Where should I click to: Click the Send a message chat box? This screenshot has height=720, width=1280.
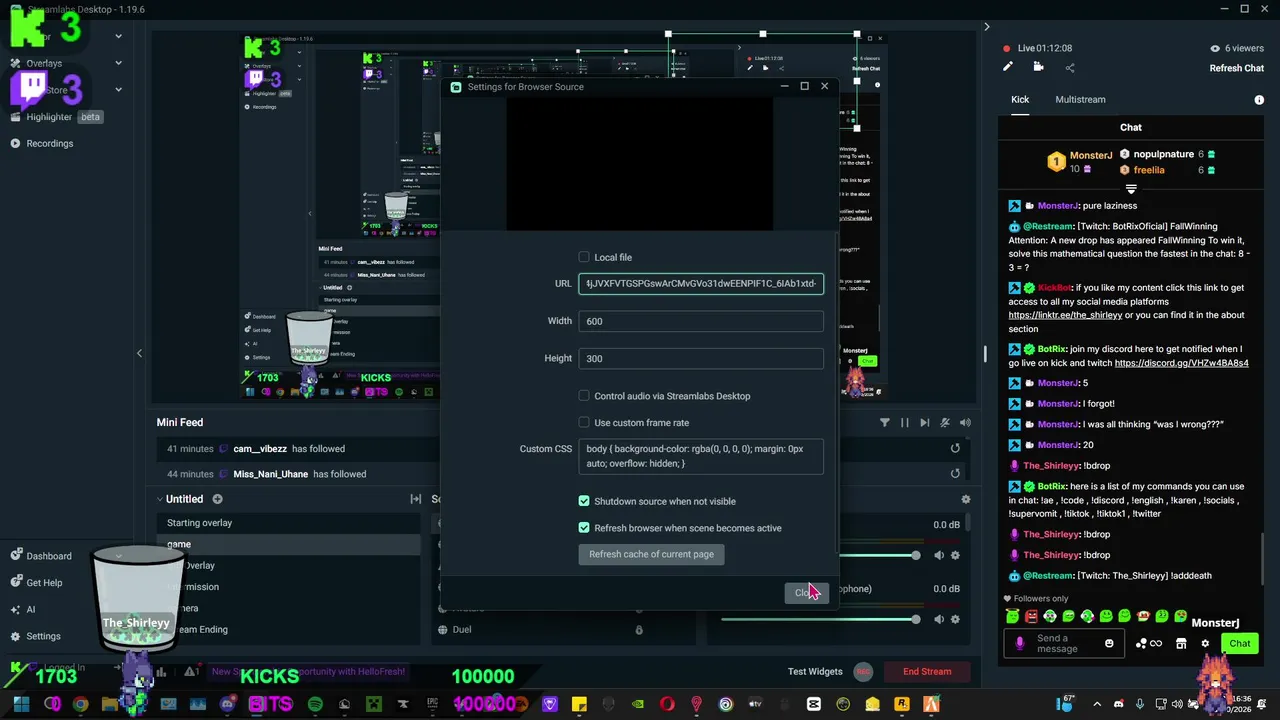point(1066,644)
